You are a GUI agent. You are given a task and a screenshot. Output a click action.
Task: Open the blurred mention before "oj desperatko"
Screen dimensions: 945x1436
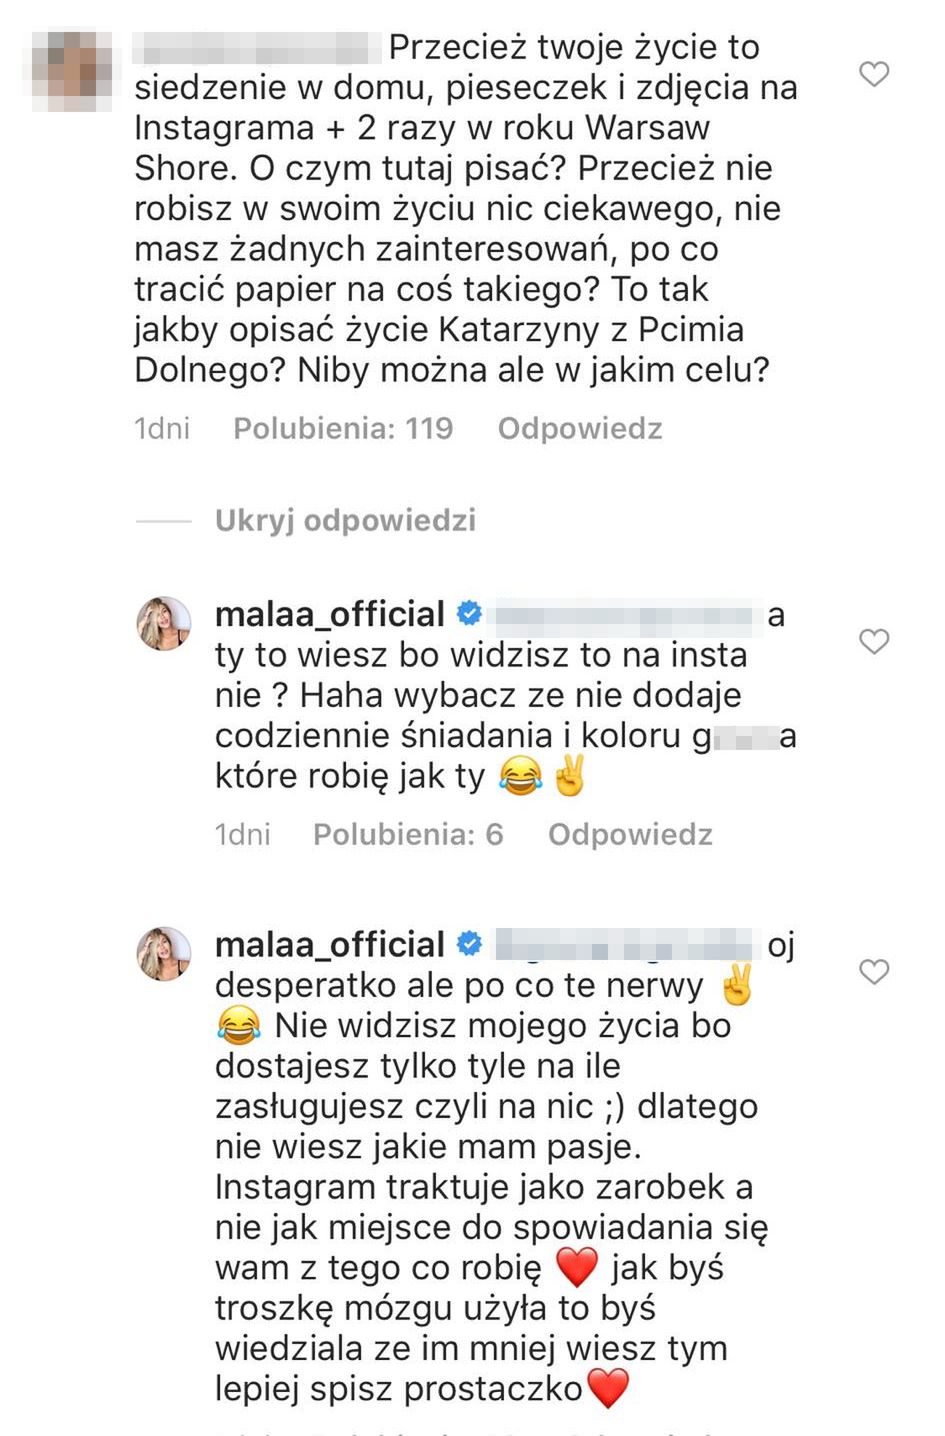tap(622, 945)
